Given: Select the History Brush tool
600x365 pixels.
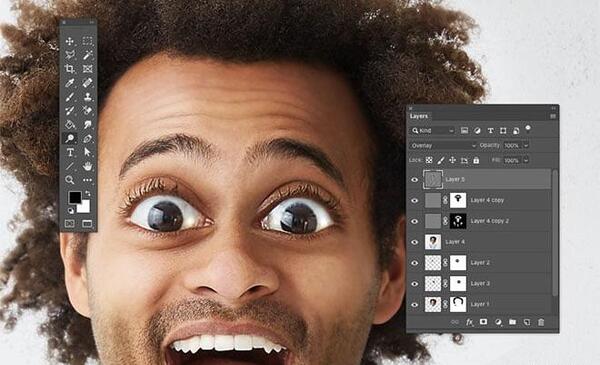Looking at the screenshot, I should point(70,111).
